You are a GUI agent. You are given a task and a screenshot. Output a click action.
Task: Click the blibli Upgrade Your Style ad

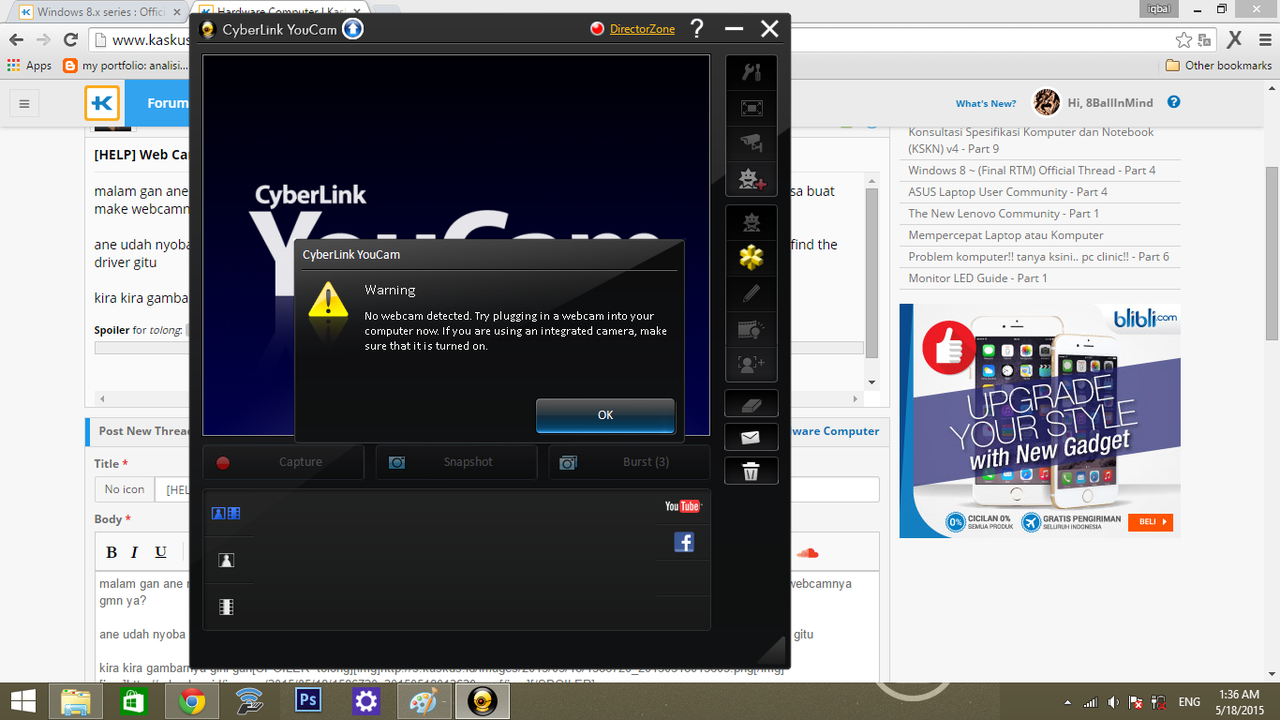(x=1040, y=421)
